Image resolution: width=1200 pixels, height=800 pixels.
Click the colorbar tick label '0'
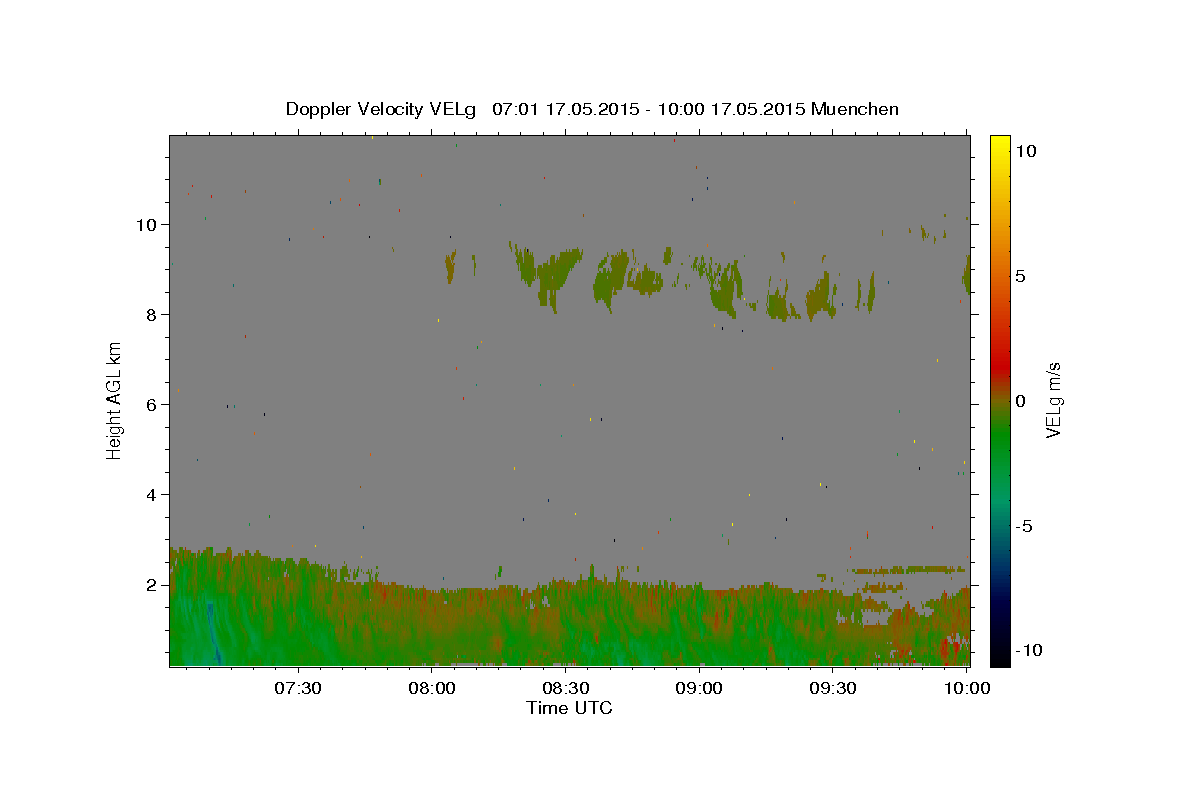(x=1021, y=401)
